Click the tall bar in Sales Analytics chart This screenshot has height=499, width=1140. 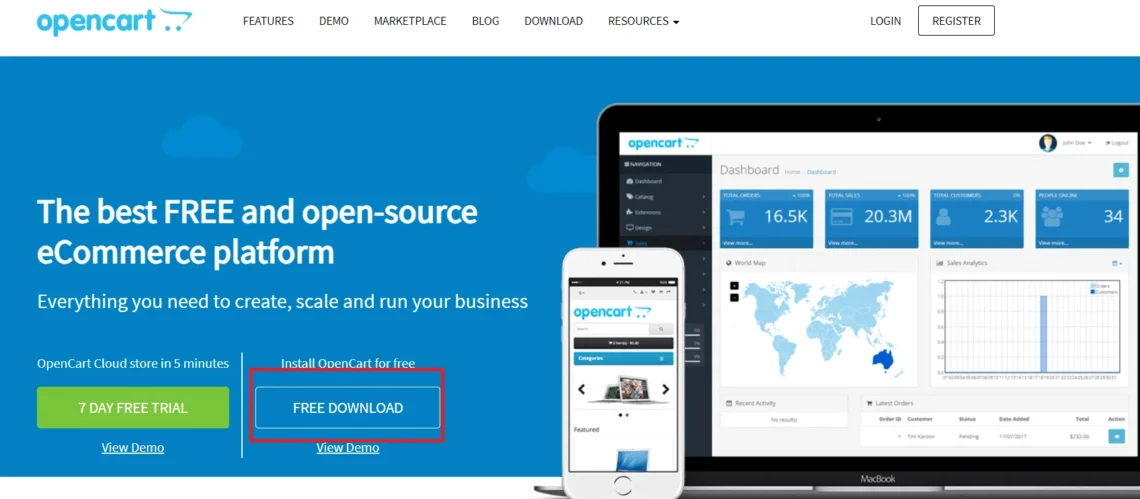[1043, 335]
